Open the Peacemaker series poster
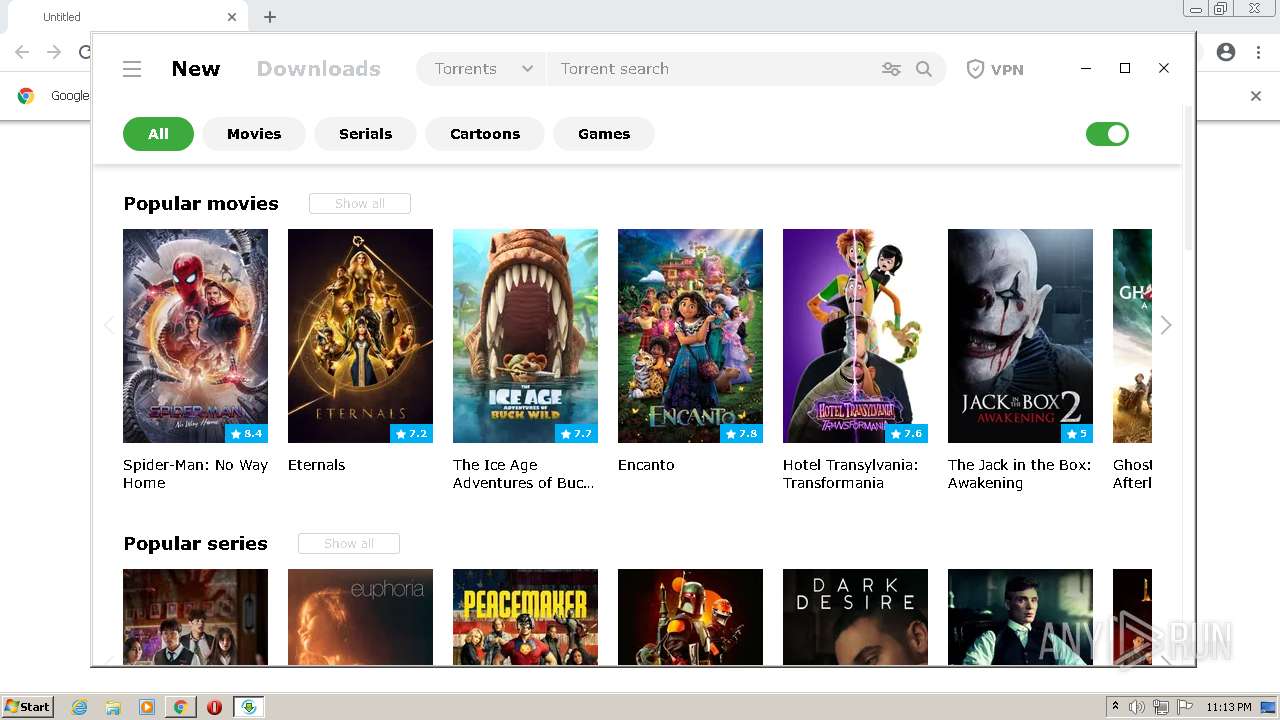 [525, 617]
